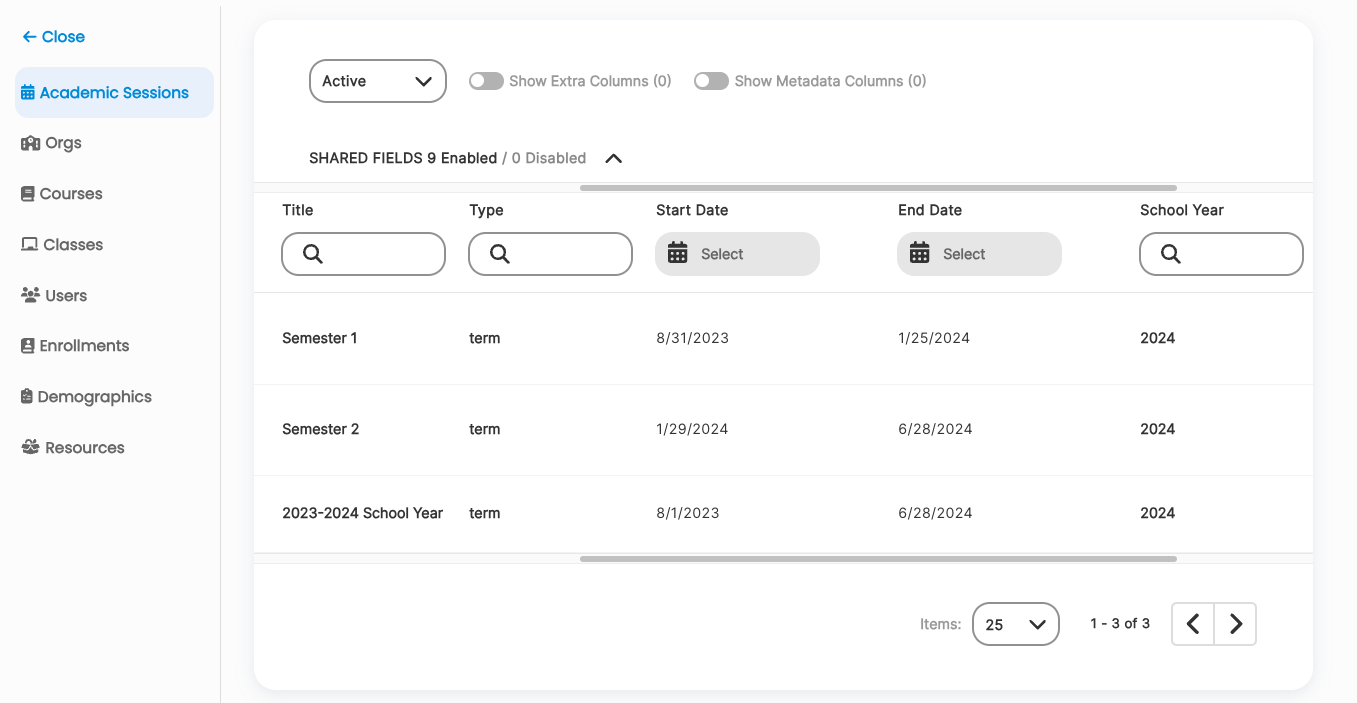Toggle the End Date Select picker

(x=978, y=253)
